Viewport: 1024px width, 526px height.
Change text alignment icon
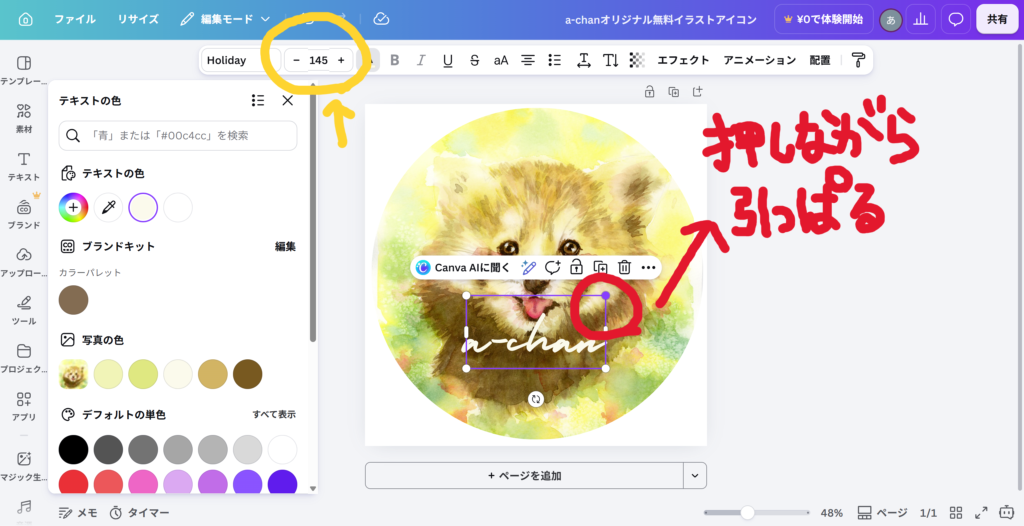[528, 60]
